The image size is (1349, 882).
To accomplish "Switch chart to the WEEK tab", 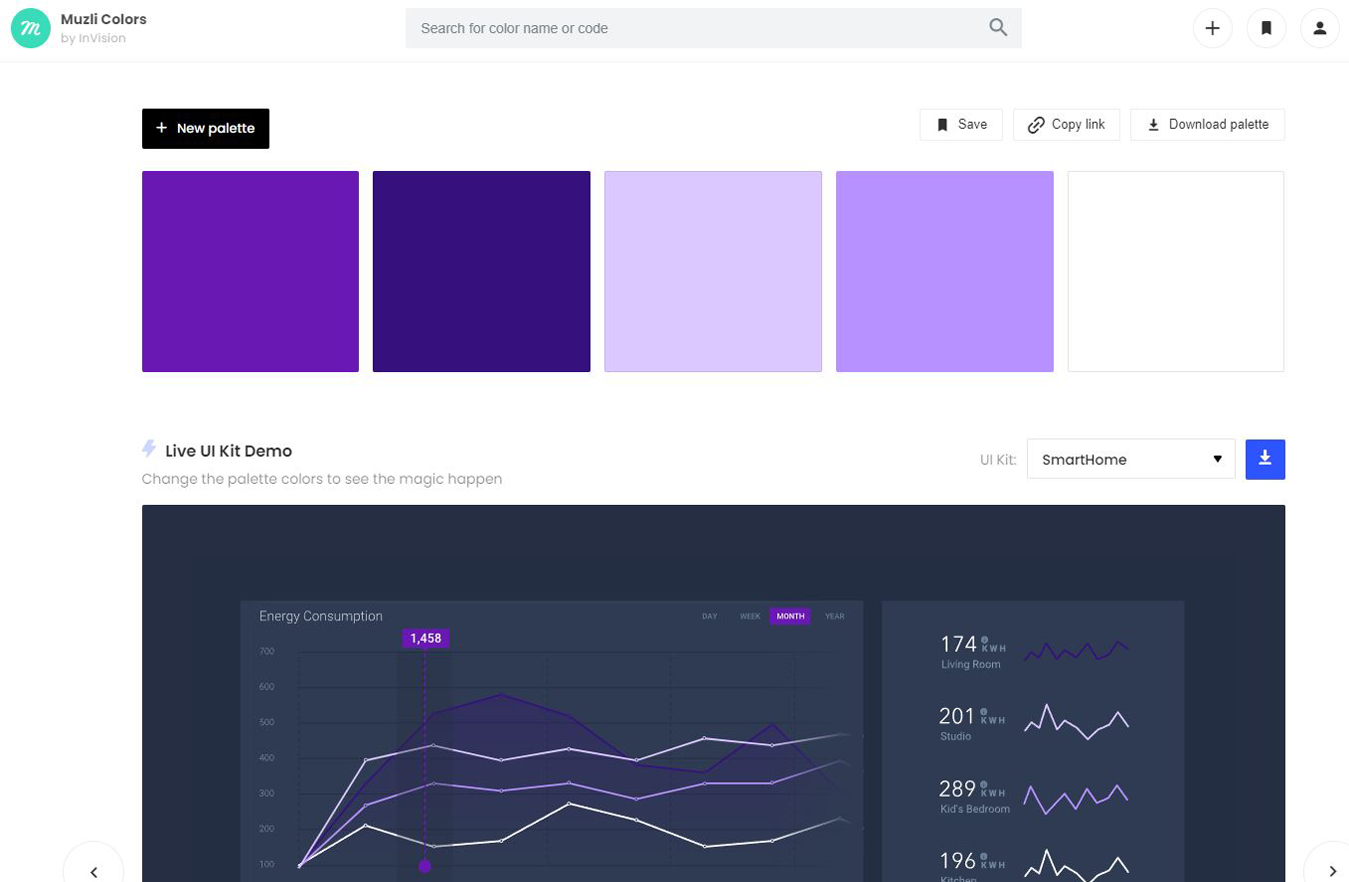I will point(750,616).
